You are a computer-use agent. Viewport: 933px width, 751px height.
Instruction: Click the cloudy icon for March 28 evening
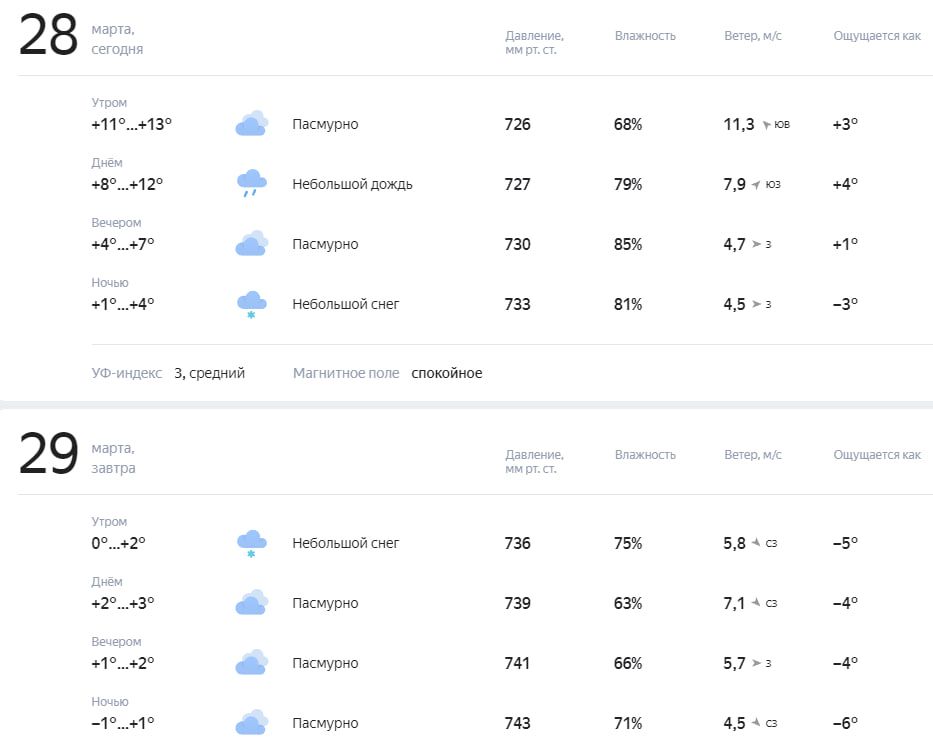coord(251,244)
